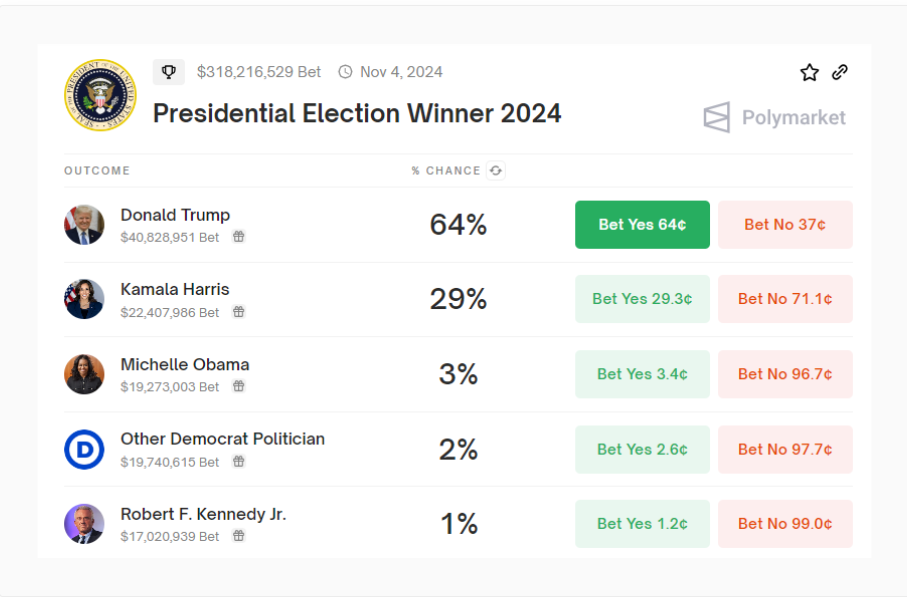Open the Polymarket logo
Viewport: 907px width, 597px height.
[775, 117]
